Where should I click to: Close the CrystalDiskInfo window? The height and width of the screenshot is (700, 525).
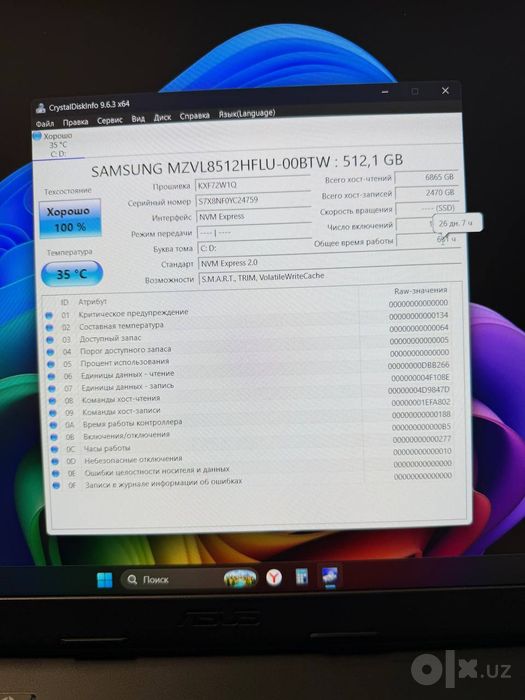445,91
